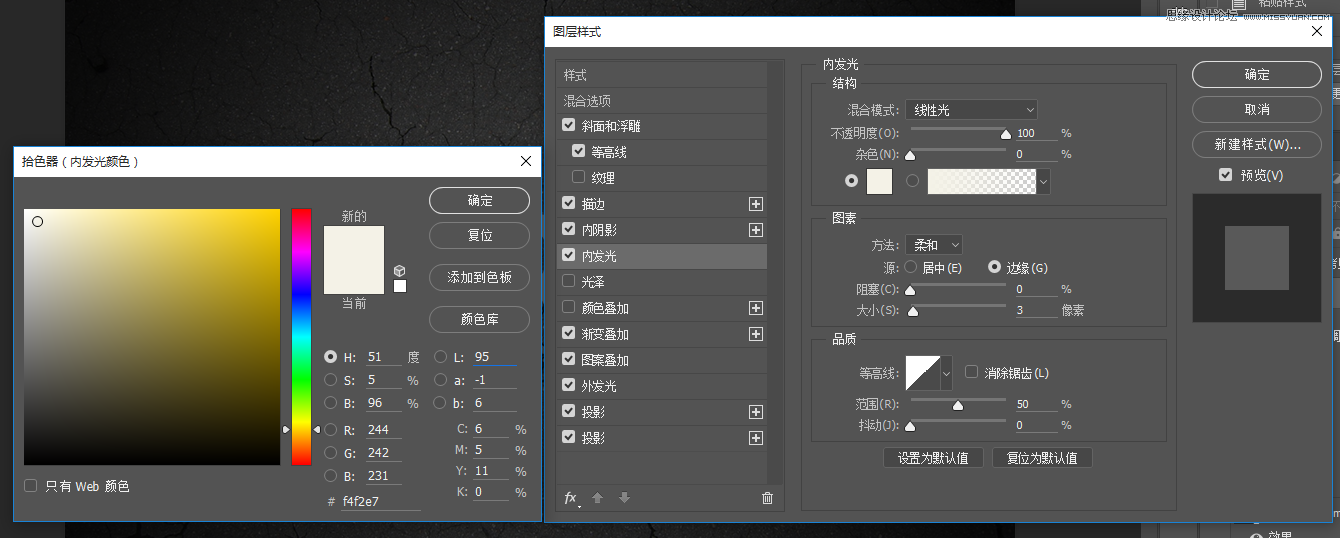The height and width of the screenshot is (538, 1340).
Task: Enable the 光泽 checkbox
Action: [x=569, y=282]
